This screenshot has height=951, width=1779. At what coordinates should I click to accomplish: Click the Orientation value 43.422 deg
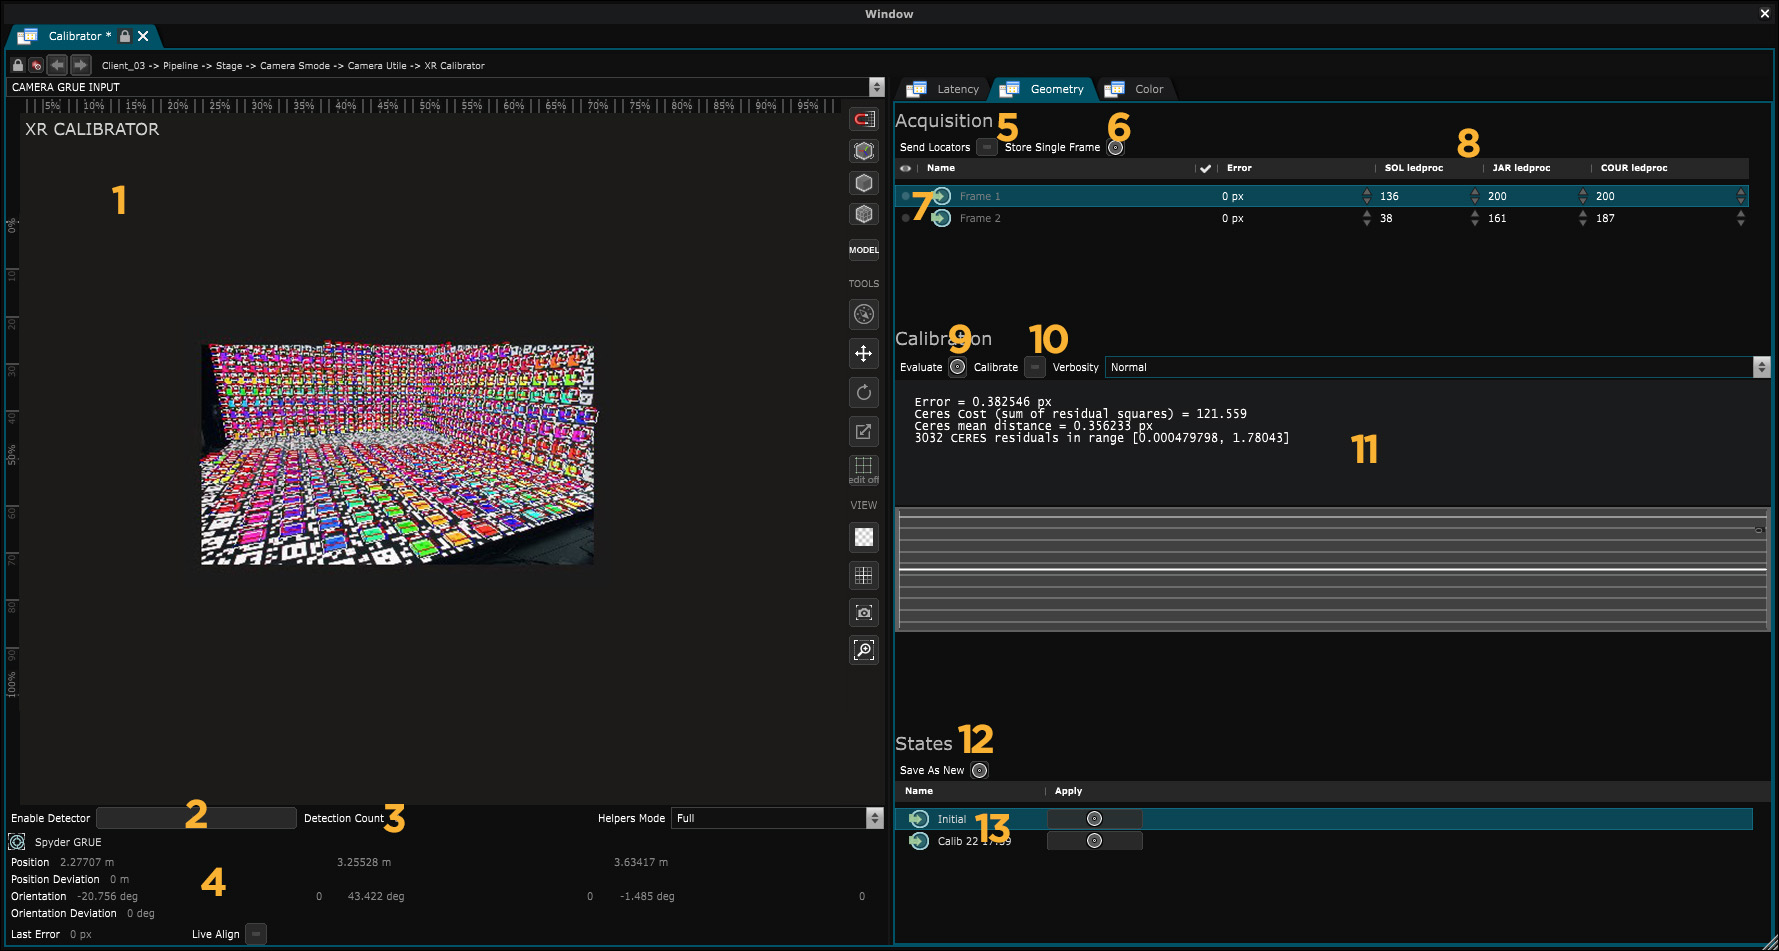click(376, 896)
